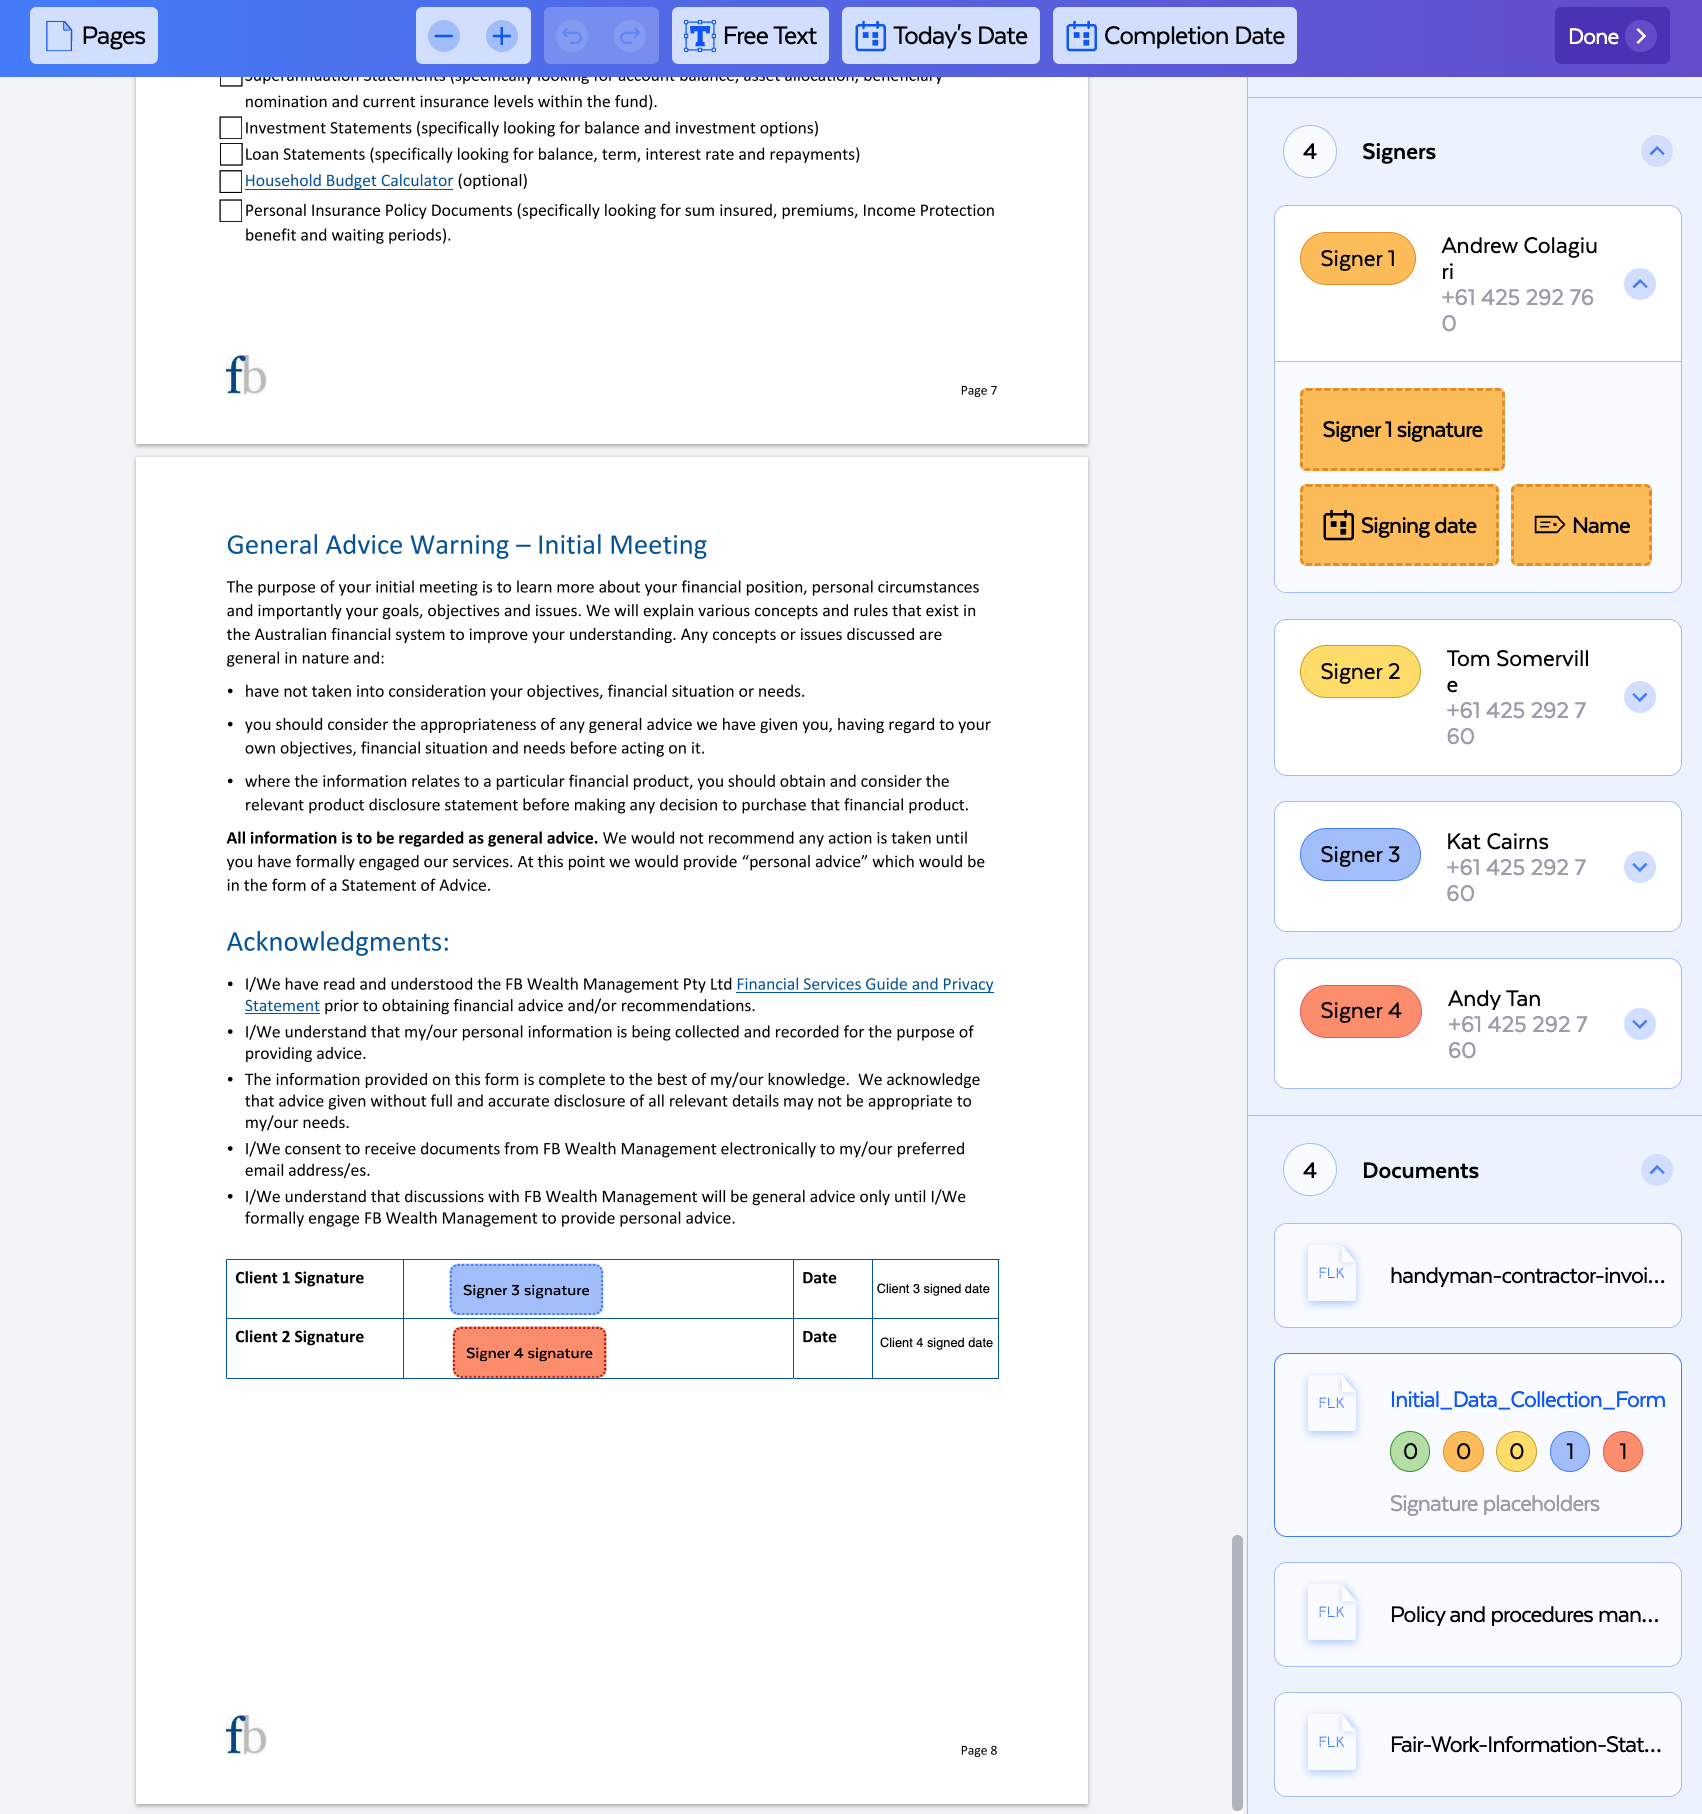Click the undo arrow icon
This screenshot has width=1702, height=1814.
pyautogui.click(x=572, y=35)
